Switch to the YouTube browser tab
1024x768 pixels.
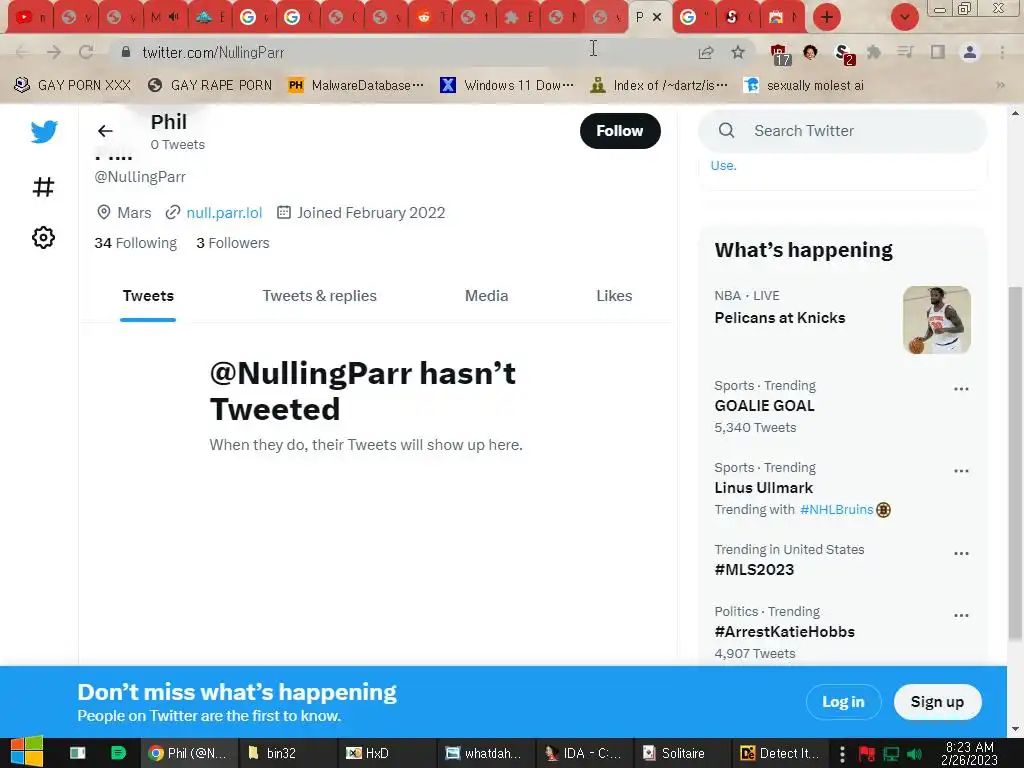[x=29, y=17]
